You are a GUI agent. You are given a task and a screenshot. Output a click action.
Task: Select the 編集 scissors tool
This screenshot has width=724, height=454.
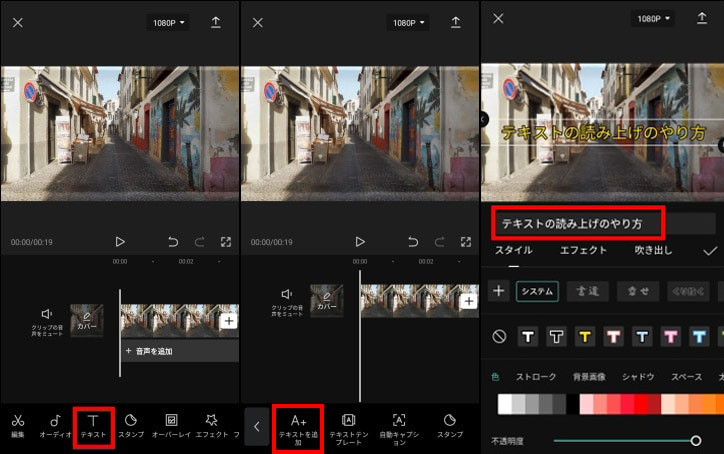18,426
